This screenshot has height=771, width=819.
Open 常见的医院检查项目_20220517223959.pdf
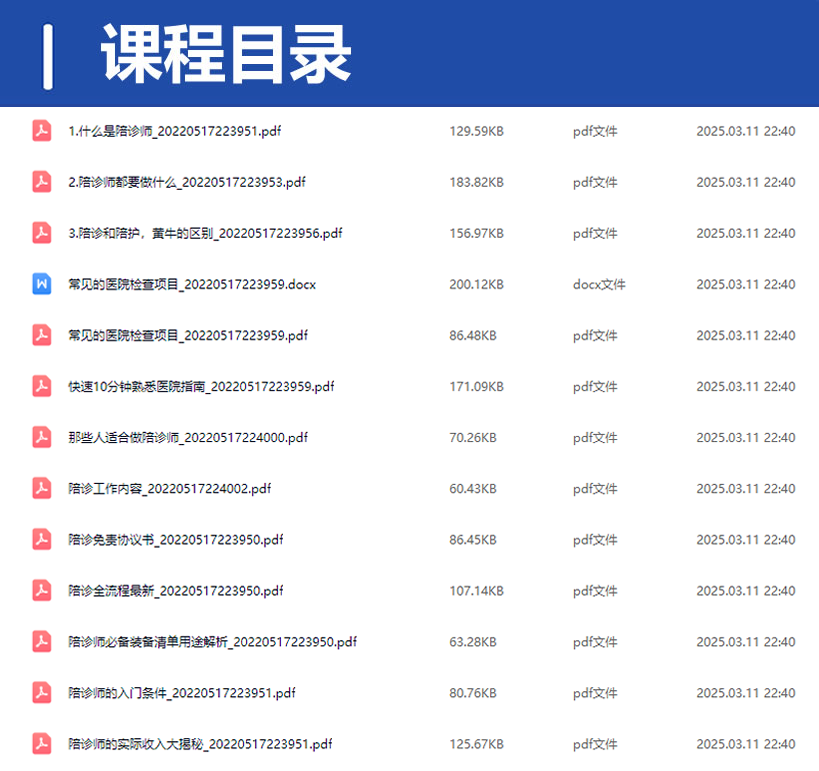[188, 335]
